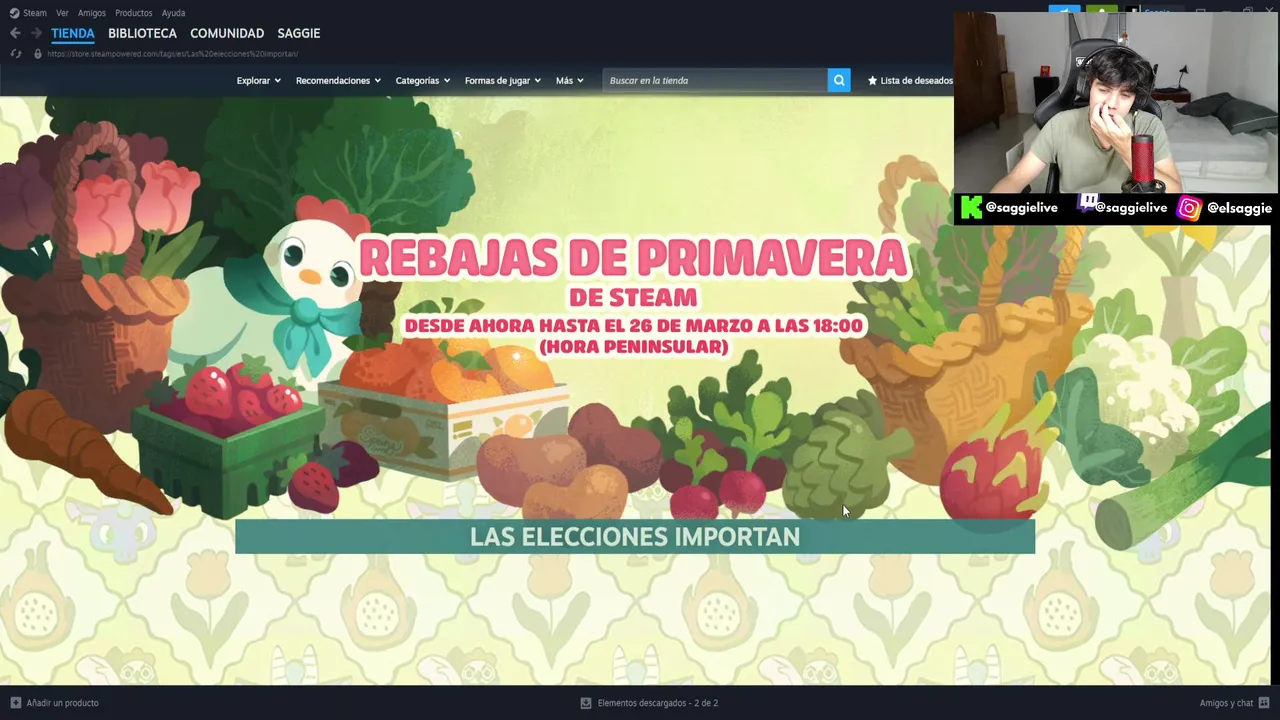Click the Las Elecciones Importan header bar
This screenshot has width=1280, height=720.
635,536
